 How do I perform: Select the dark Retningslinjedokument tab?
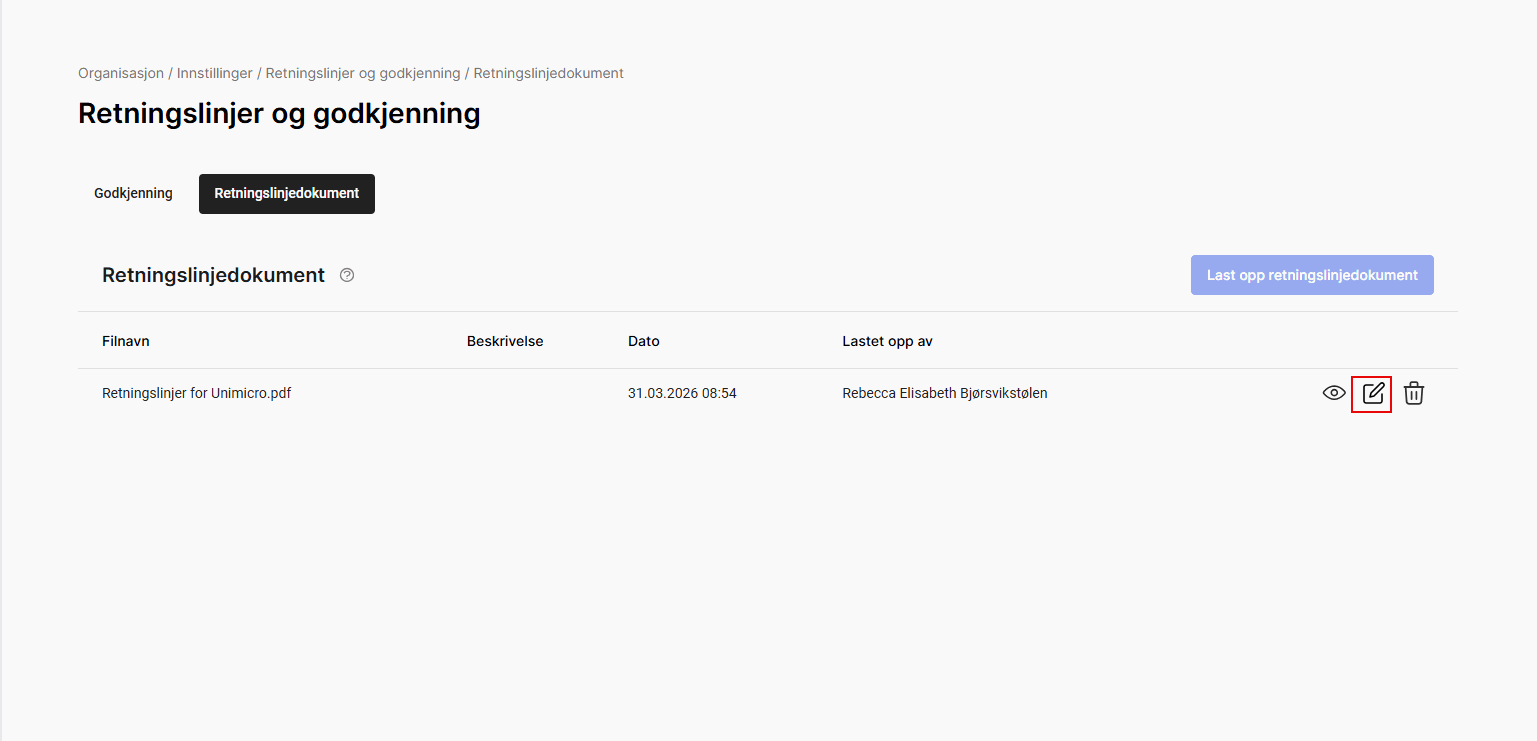click(x=286, y=193)
